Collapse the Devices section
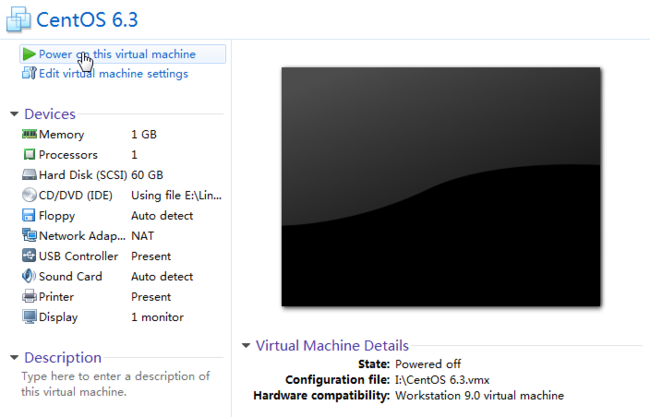 pos(15,114)
